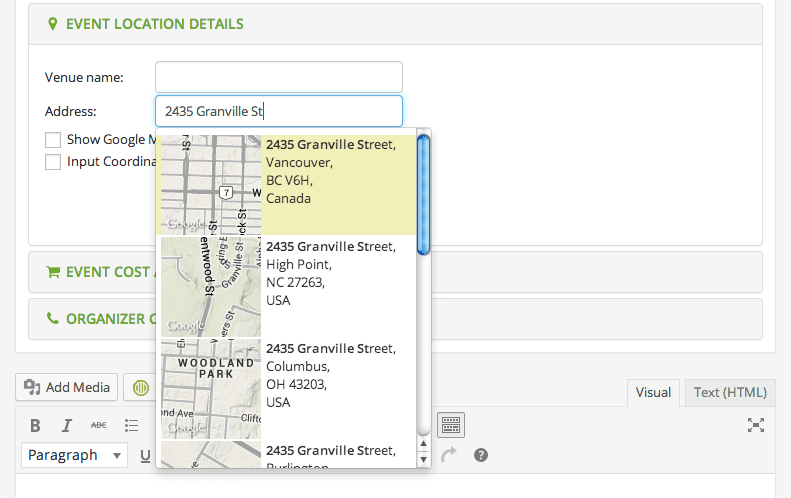This screenshot has height=498, width=791.
Task: Click into the Venue name field
Action: [279, 77]
